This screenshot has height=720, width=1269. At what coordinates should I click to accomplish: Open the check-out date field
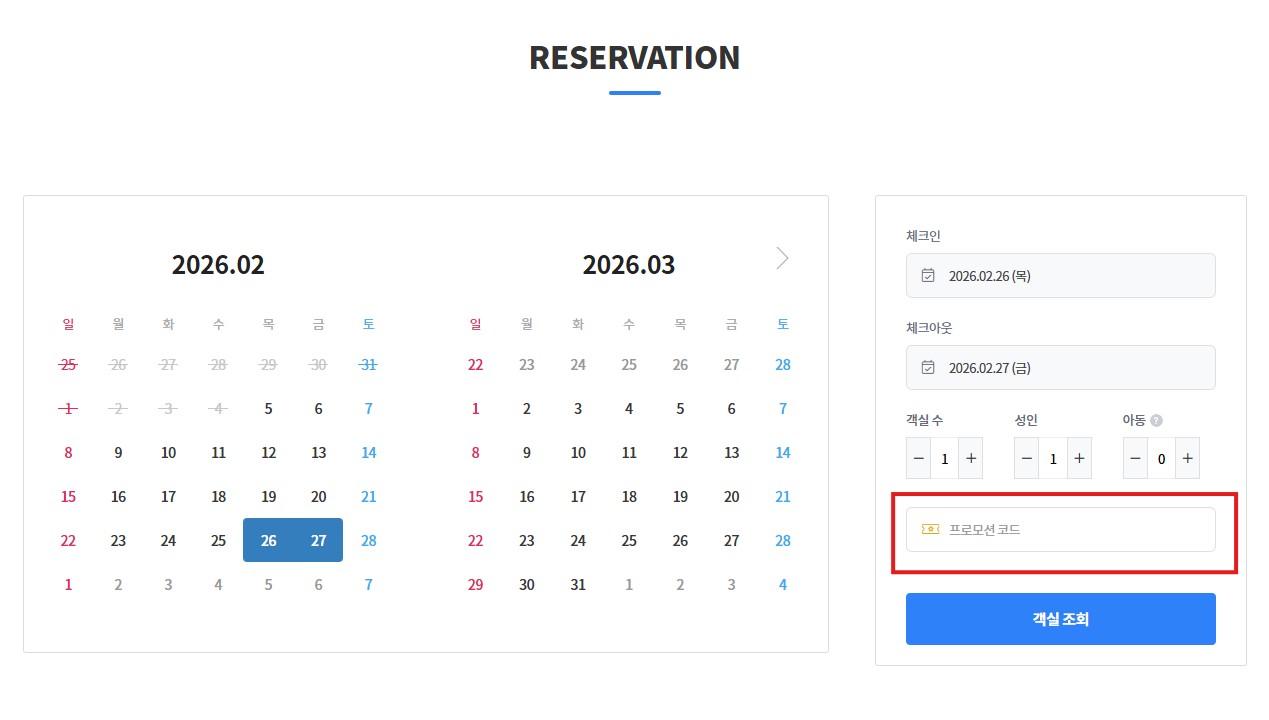click(x=1060, y=367)
